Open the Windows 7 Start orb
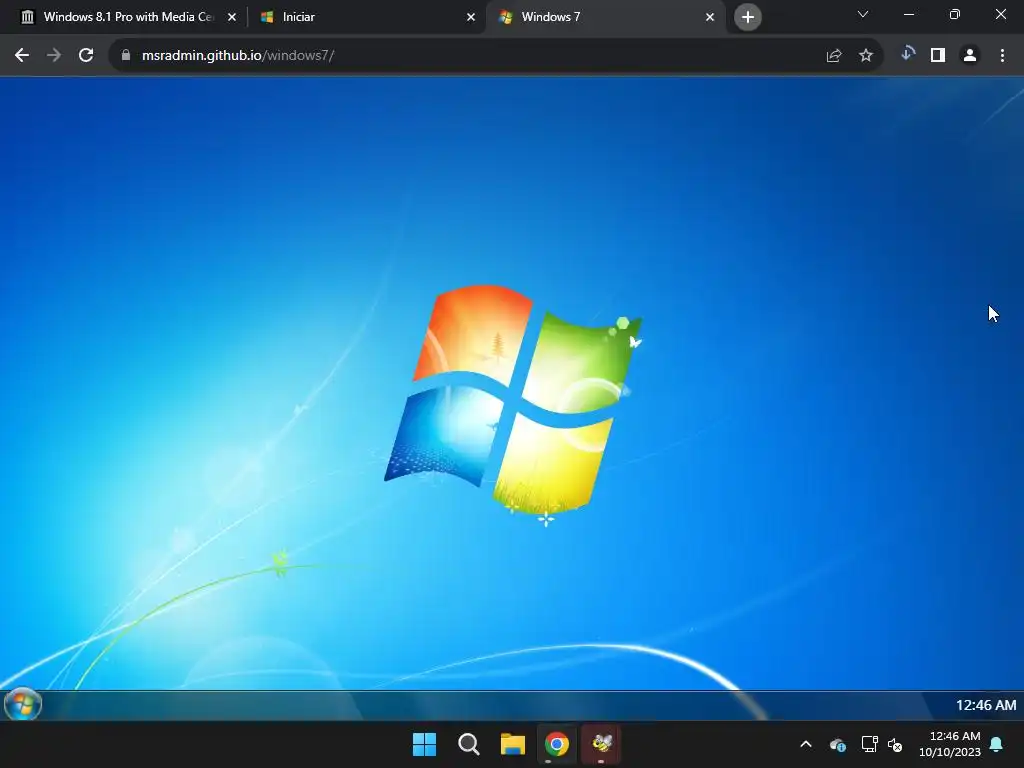 pos(23,705)
